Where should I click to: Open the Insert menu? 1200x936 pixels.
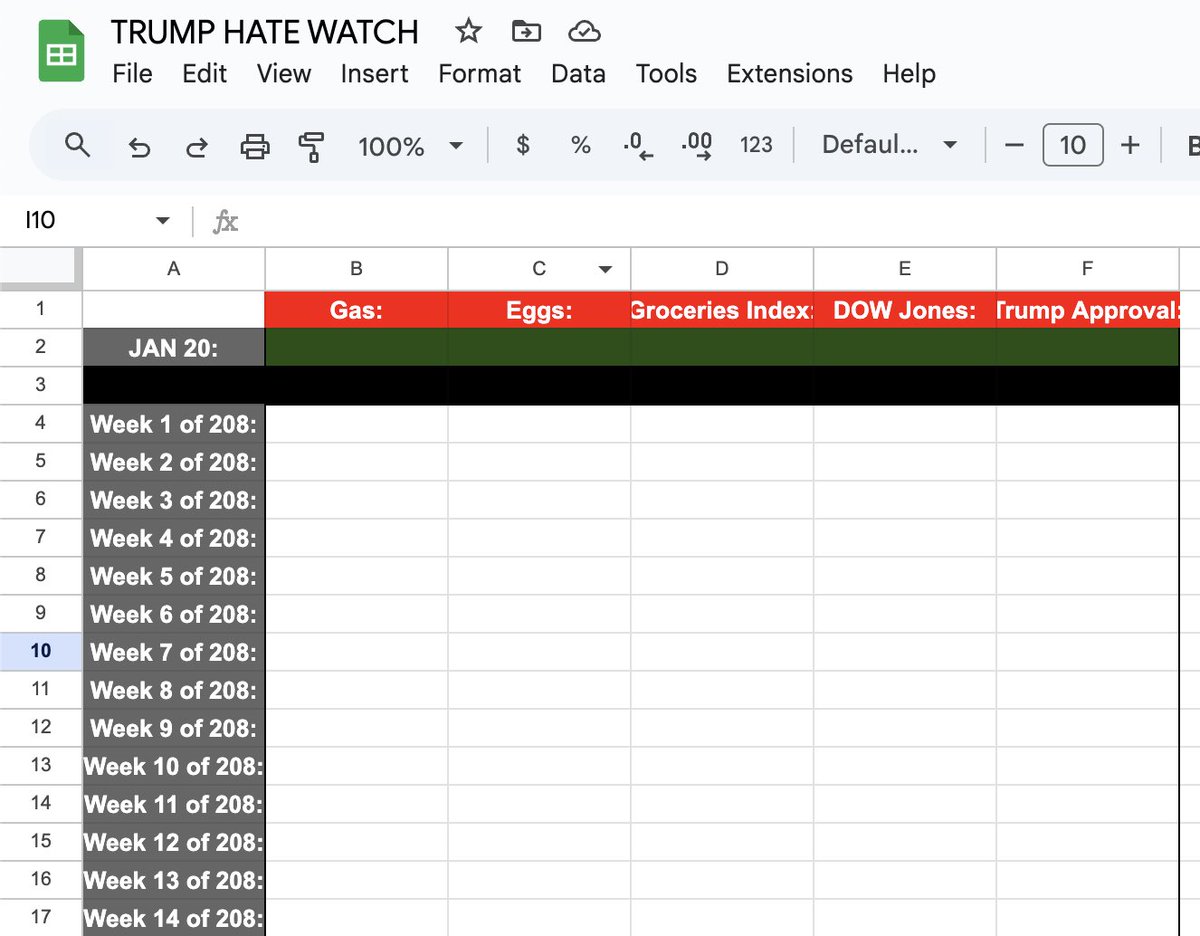(374, 74)
